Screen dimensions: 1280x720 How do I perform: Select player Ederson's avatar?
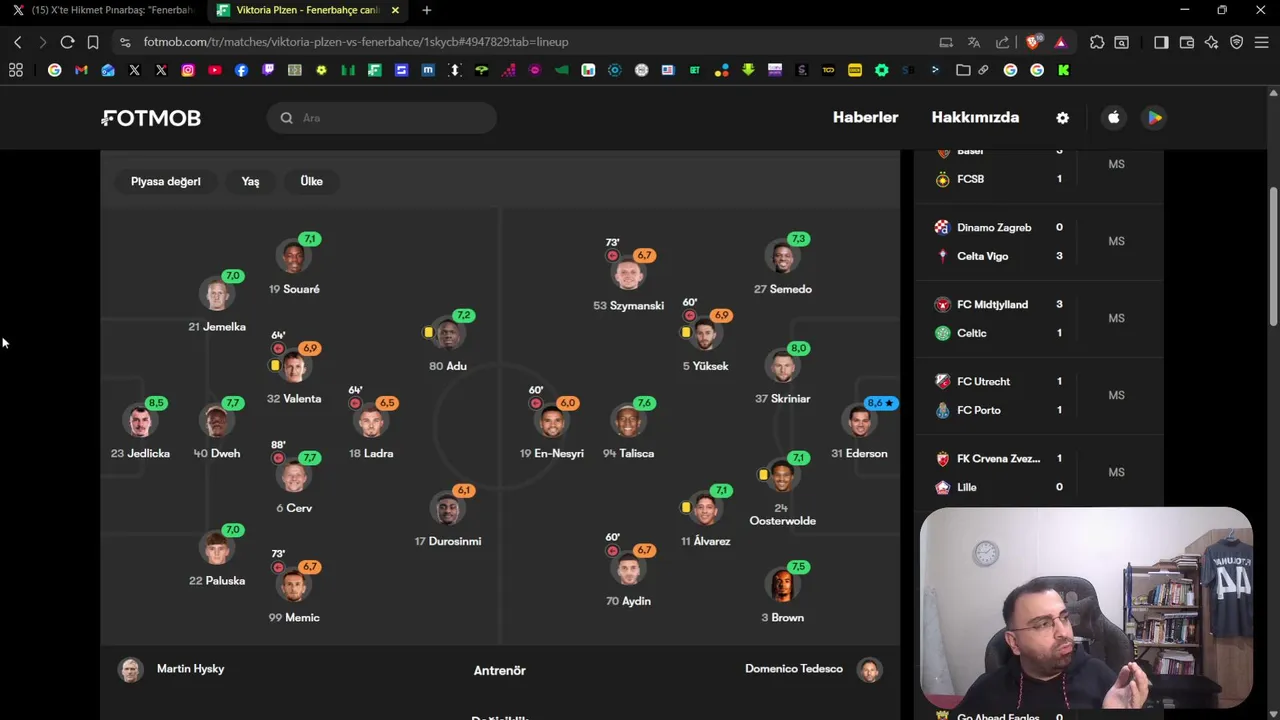[860, 422]
